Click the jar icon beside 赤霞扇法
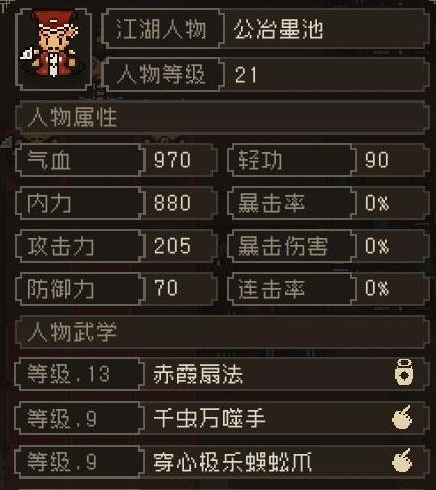 coord(404,373)
